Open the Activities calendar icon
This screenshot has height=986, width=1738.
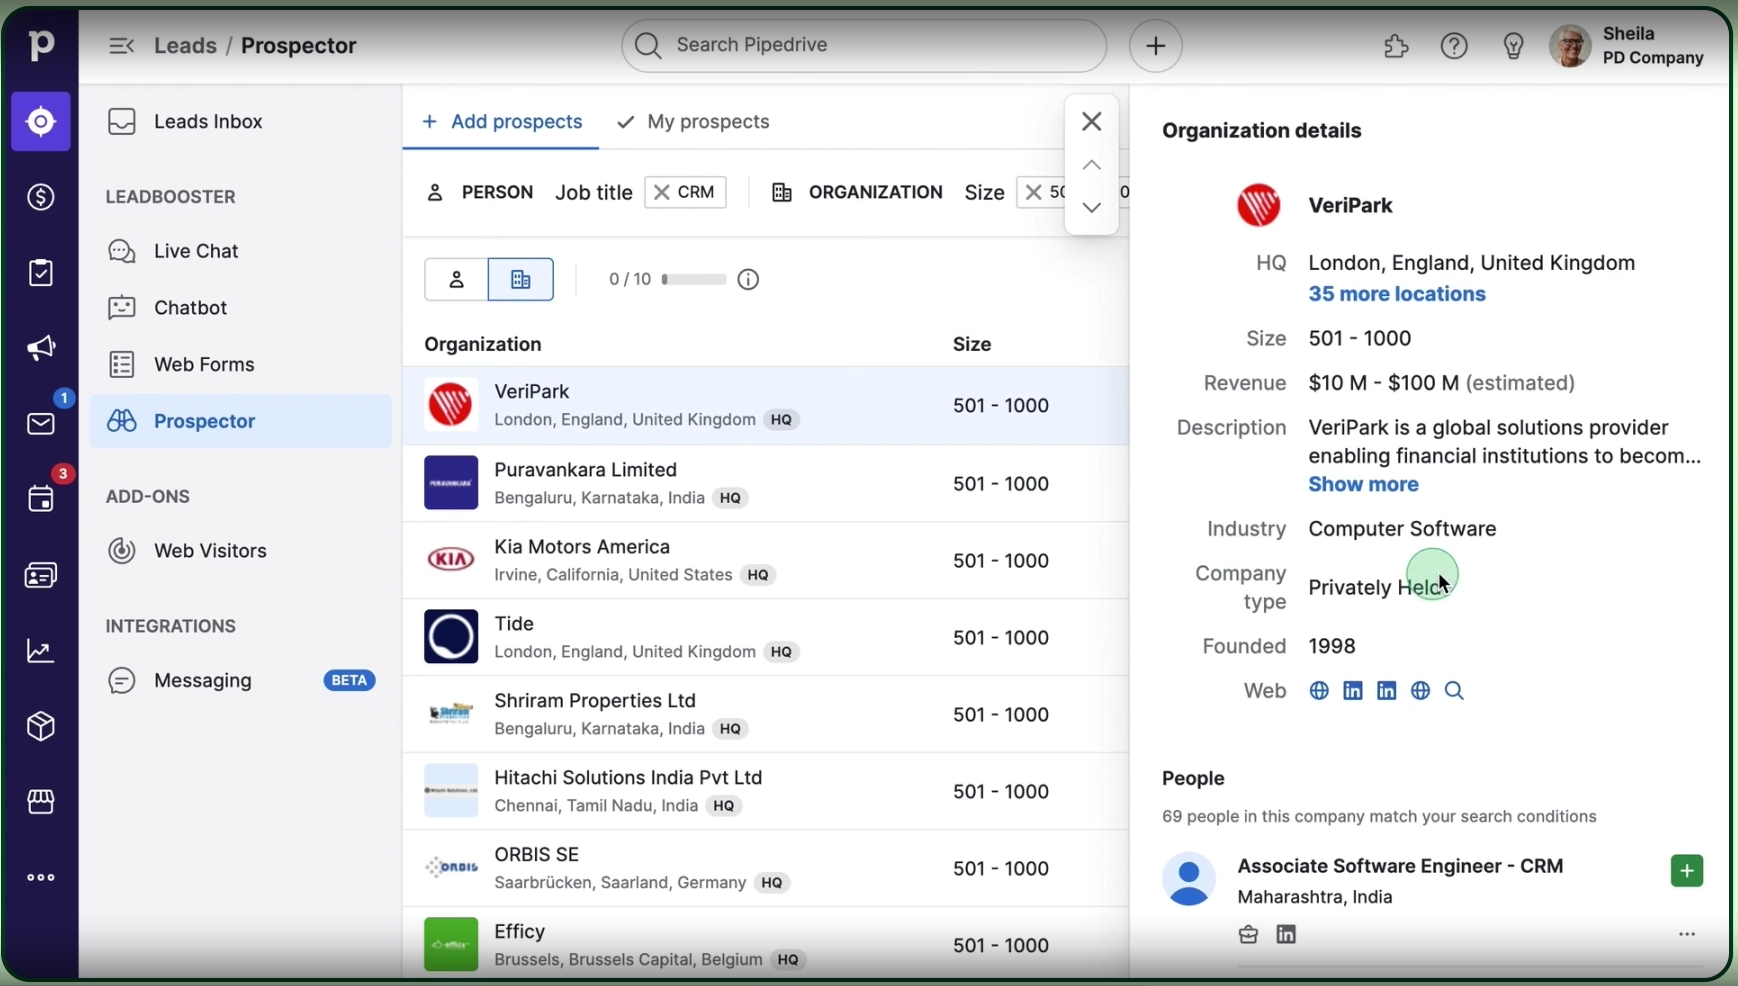click(41, 499)
